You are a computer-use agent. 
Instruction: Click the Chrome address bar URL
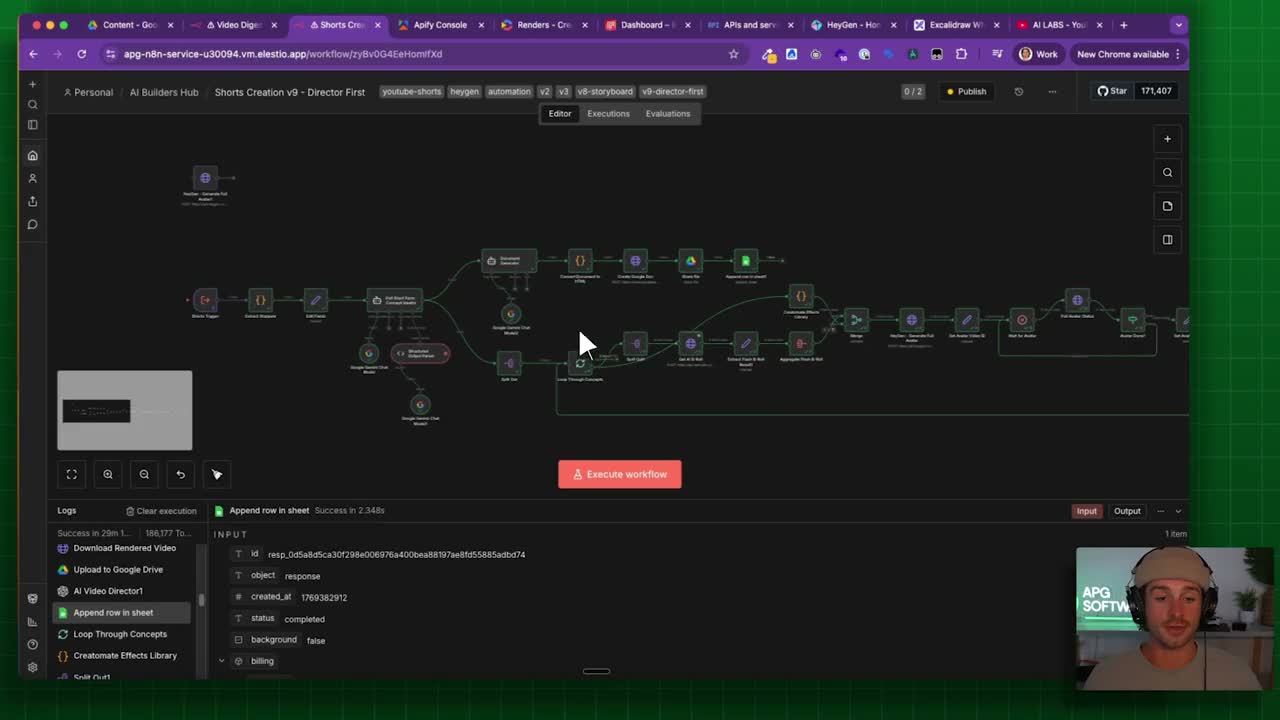coord(283,54)
